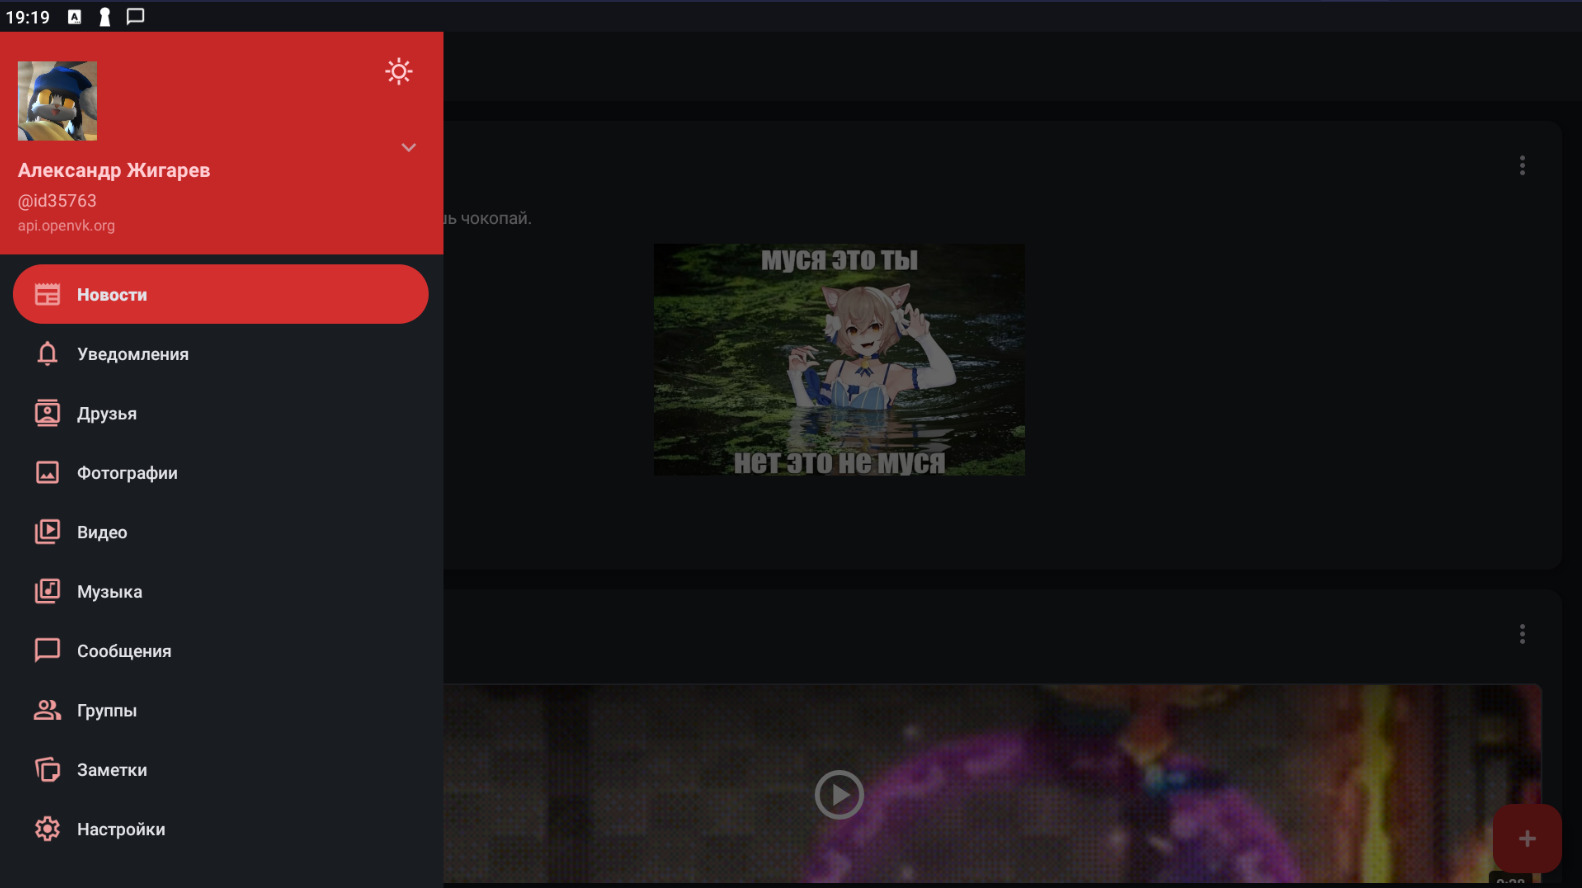Image resolution: width=1582 pixels, height=888 pixels.
Task: Click the Группы people icon
Action: tap(47, 710)
